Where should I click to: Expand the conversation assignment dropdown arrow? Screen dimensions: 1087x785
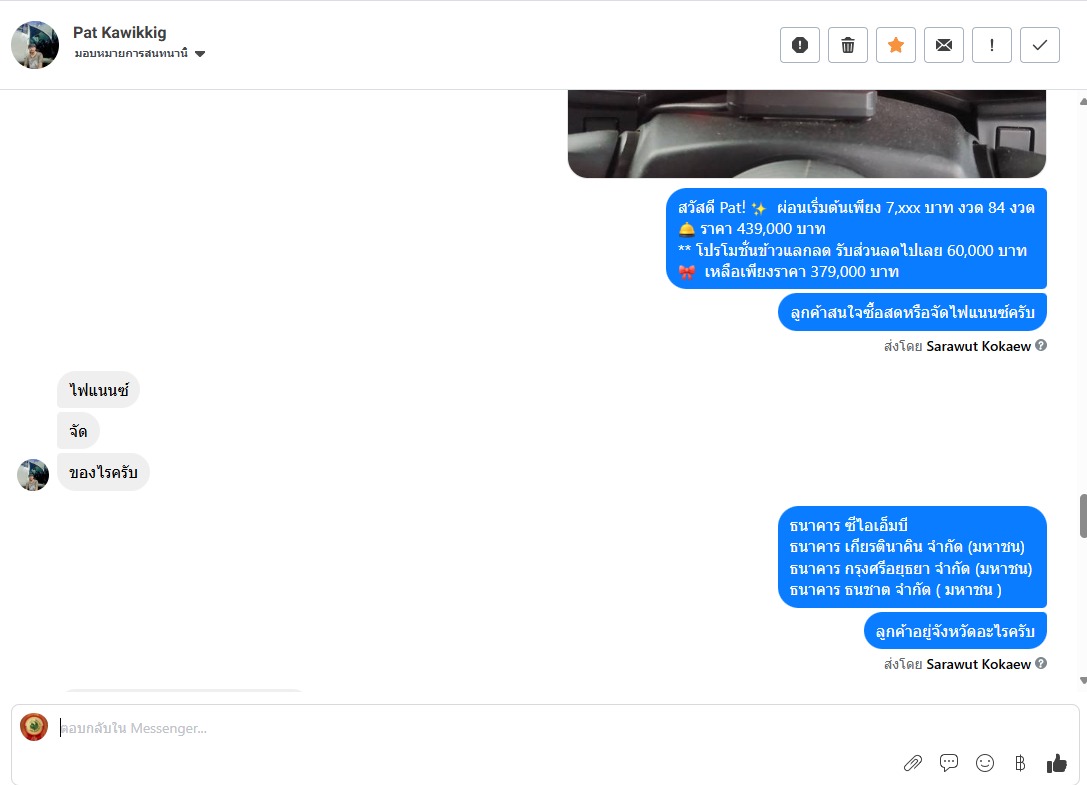[200, 53]
